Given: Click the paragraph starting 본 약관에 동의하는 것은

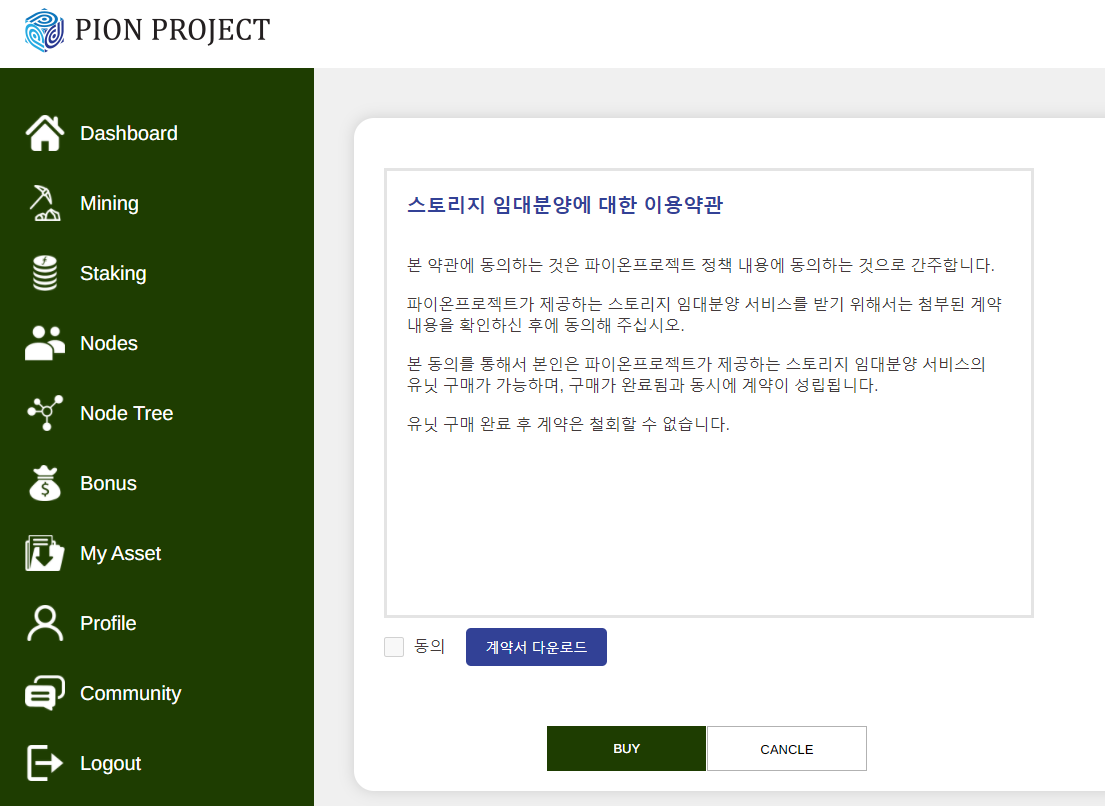Looking at the screenshot, I should coord(701,266).
